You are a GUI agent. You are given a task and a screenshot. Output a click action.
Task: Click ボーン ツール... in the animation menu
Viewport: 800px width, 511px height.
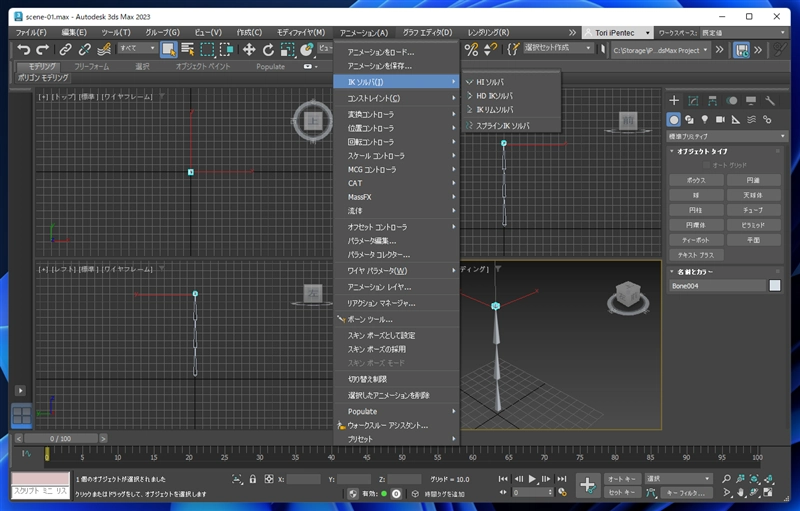click(396, 319)
